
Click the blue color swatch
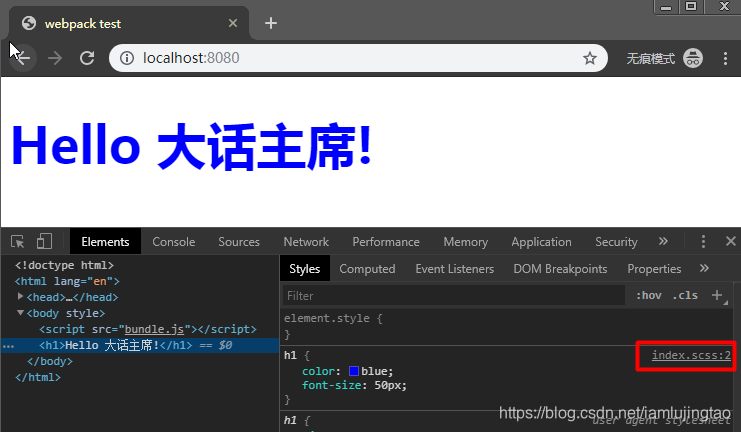(353, 371)
